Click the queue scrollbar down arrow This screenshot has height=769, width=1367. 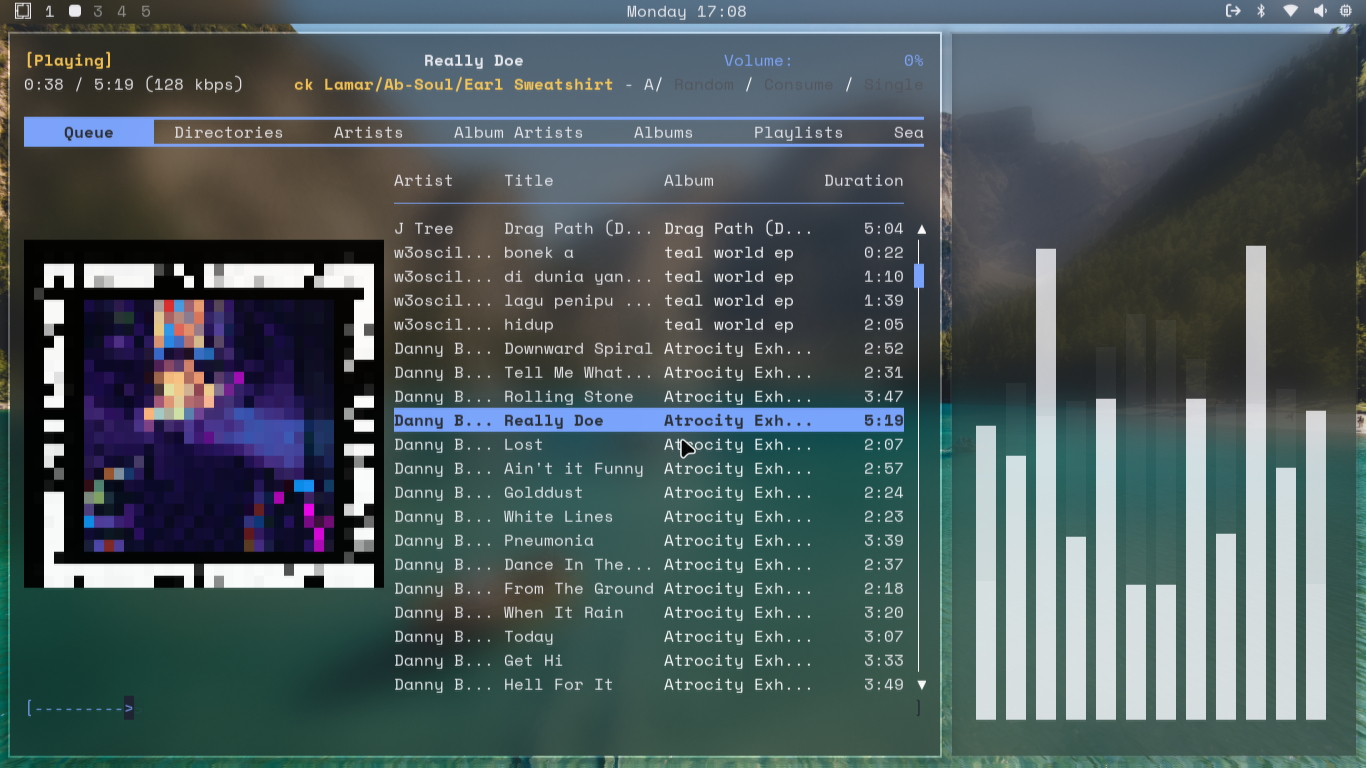tap(921, 685)
